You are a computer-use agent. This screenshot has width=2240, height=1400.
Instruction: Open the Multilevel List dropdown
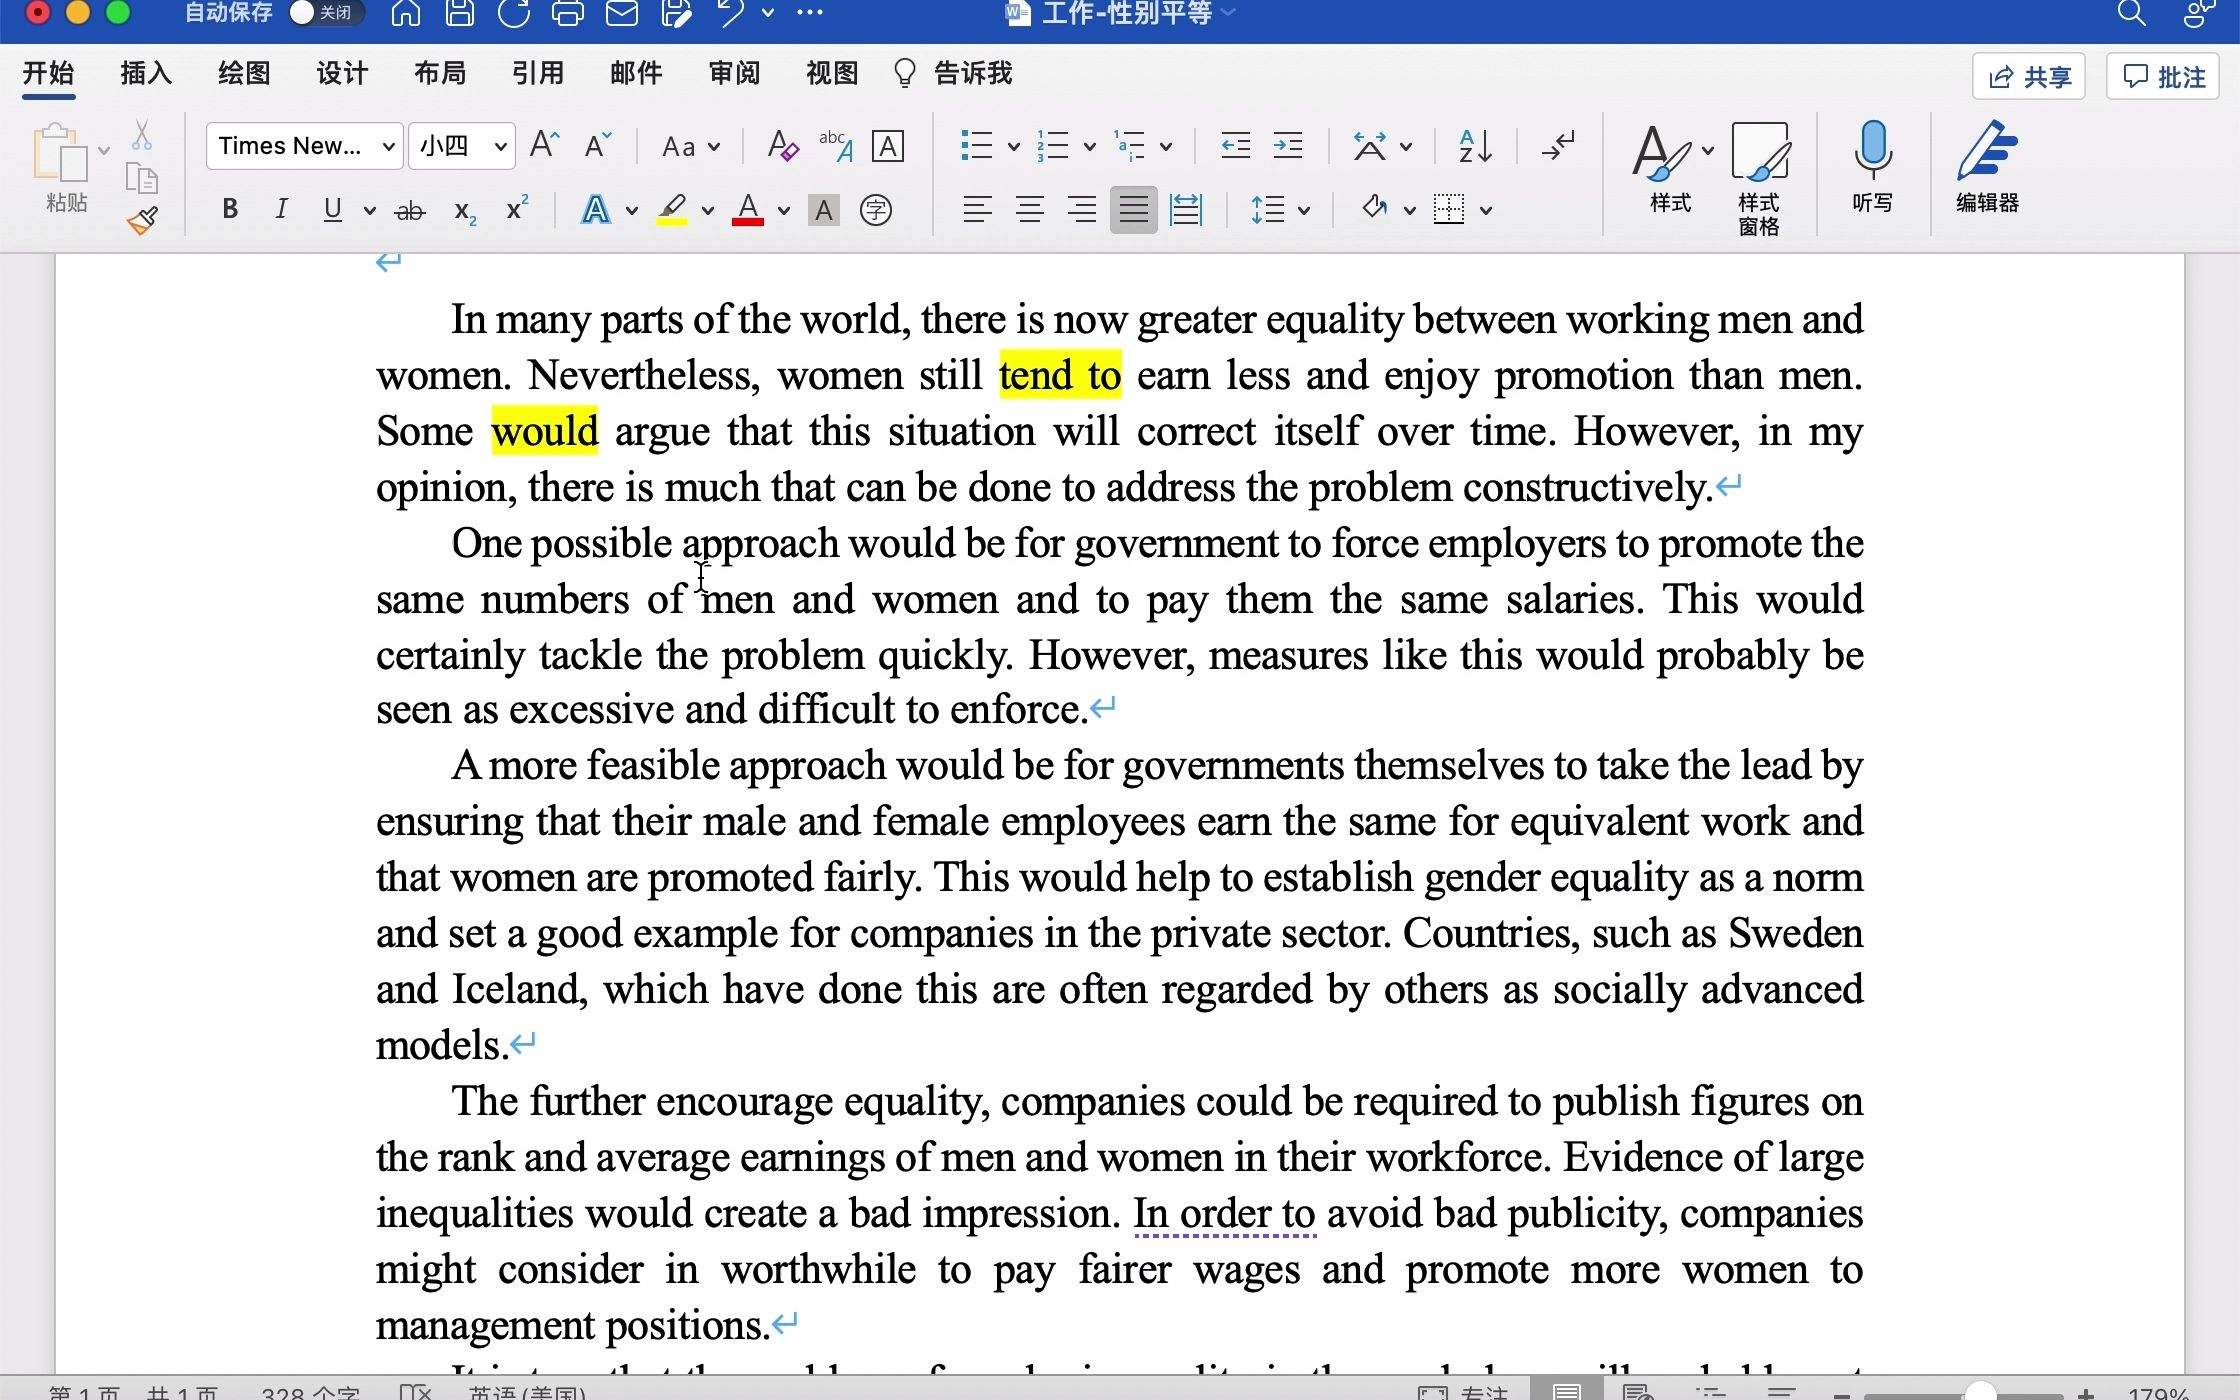click(x=1166, y=147)
